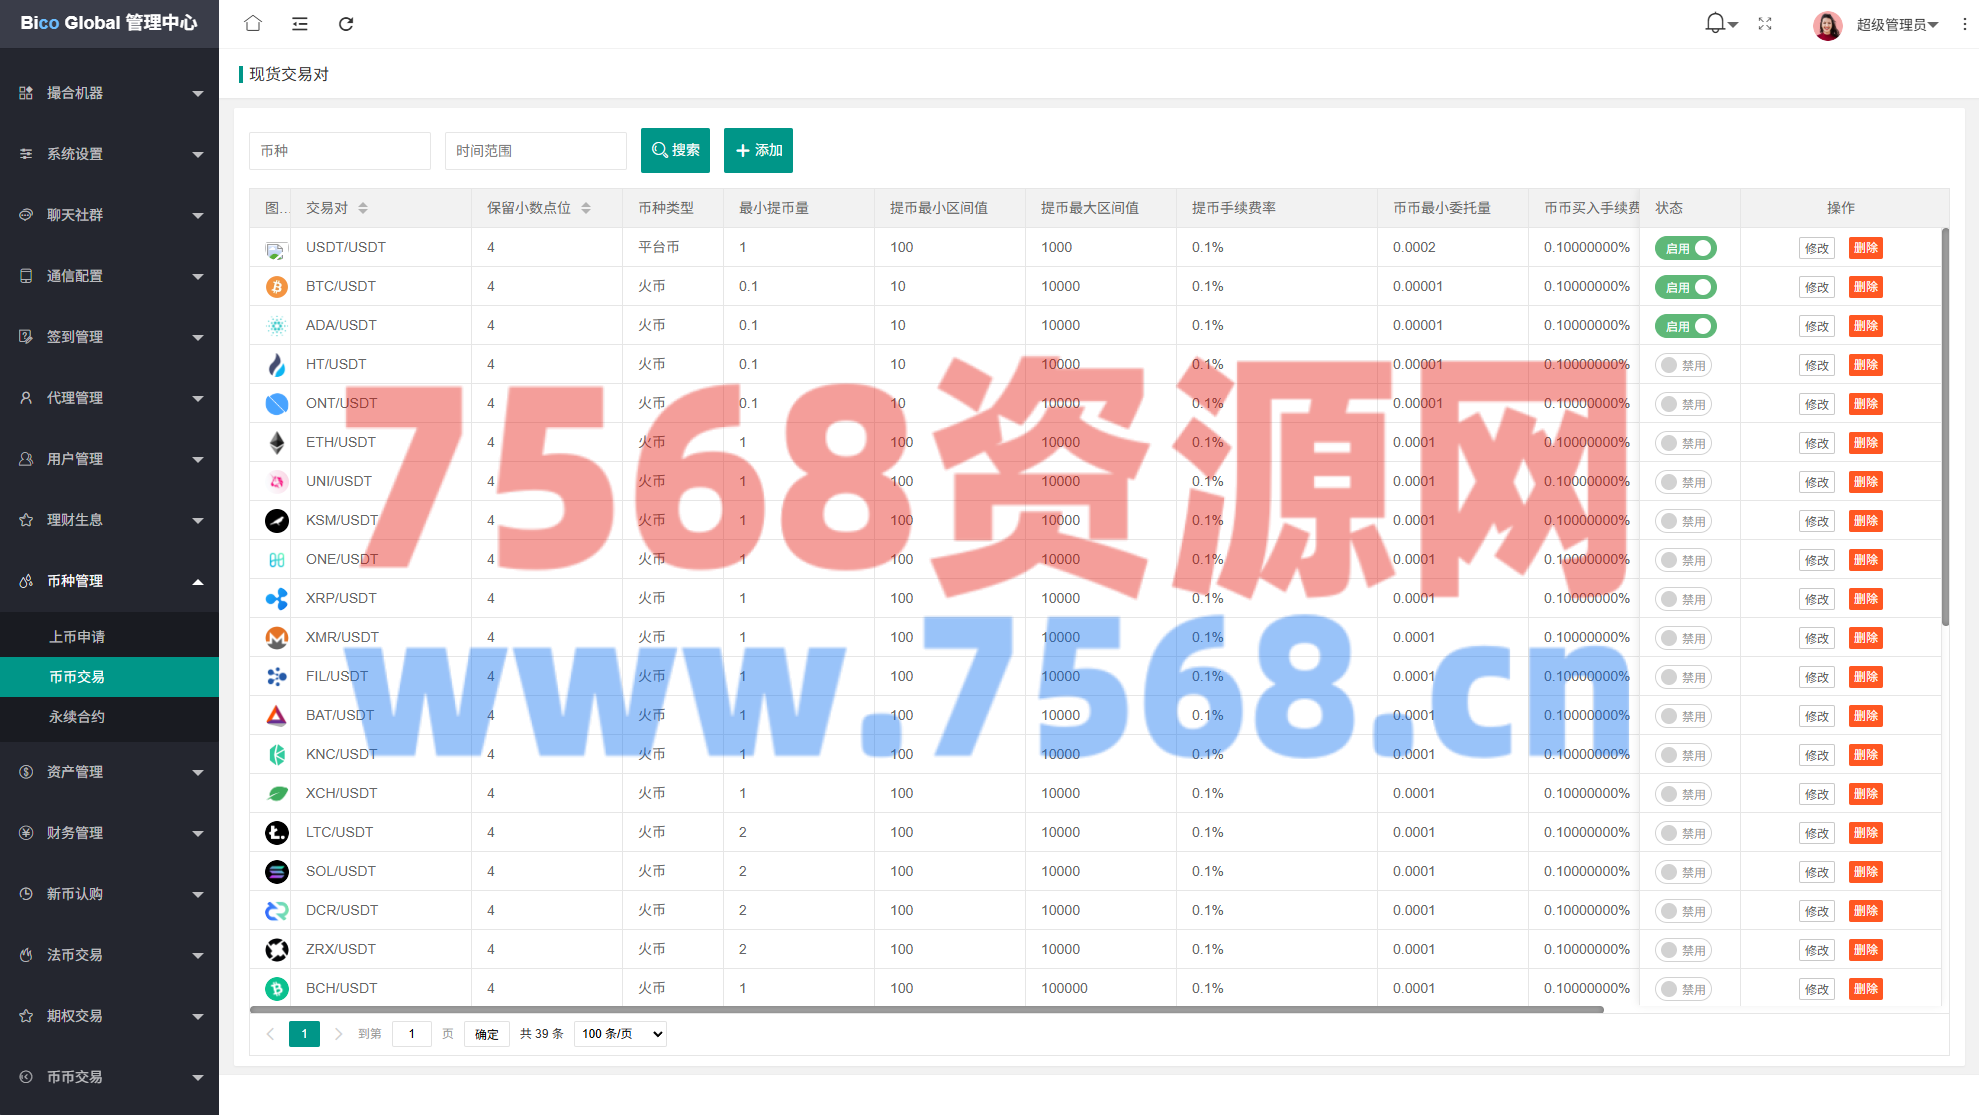Click the 搜索 search button
The image size is (1979, 1115).
pos(675,150)
